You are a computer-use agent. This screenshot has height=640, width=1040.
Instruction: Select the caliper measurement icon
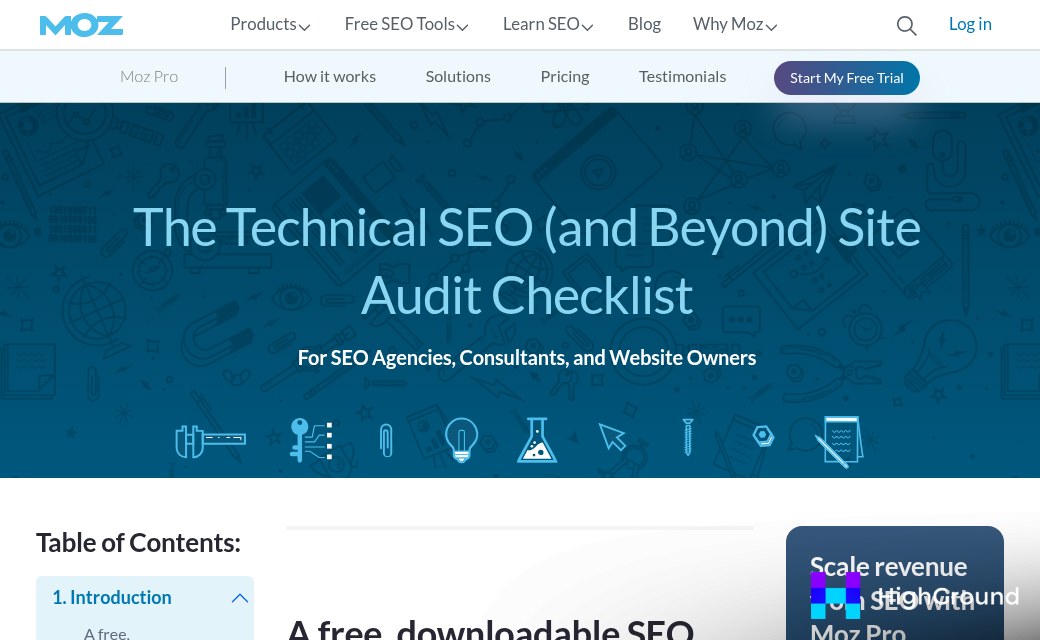(210, 440)
